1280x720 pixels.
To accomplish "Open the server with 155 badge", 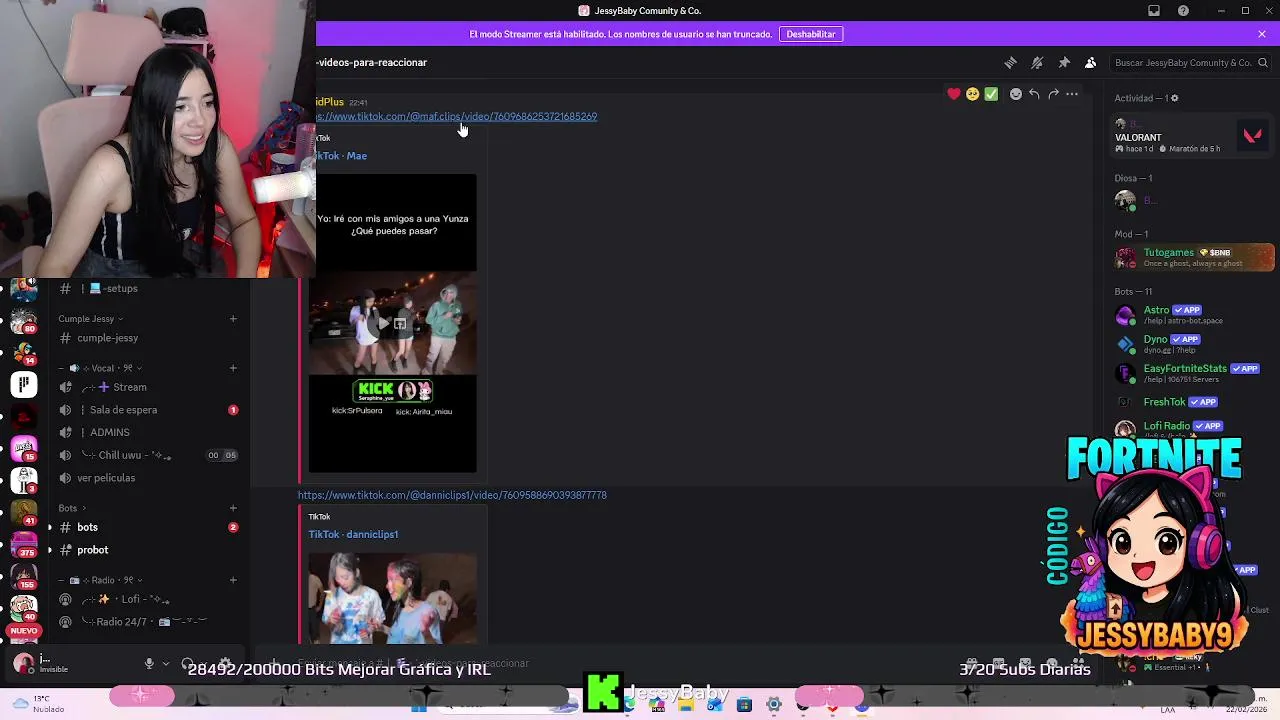I will click(x=24, y=577).
